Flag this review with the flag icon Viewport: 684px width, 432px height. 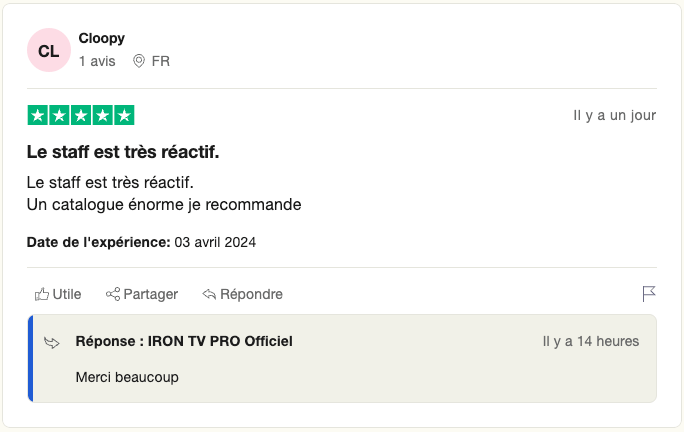[649, 293]
